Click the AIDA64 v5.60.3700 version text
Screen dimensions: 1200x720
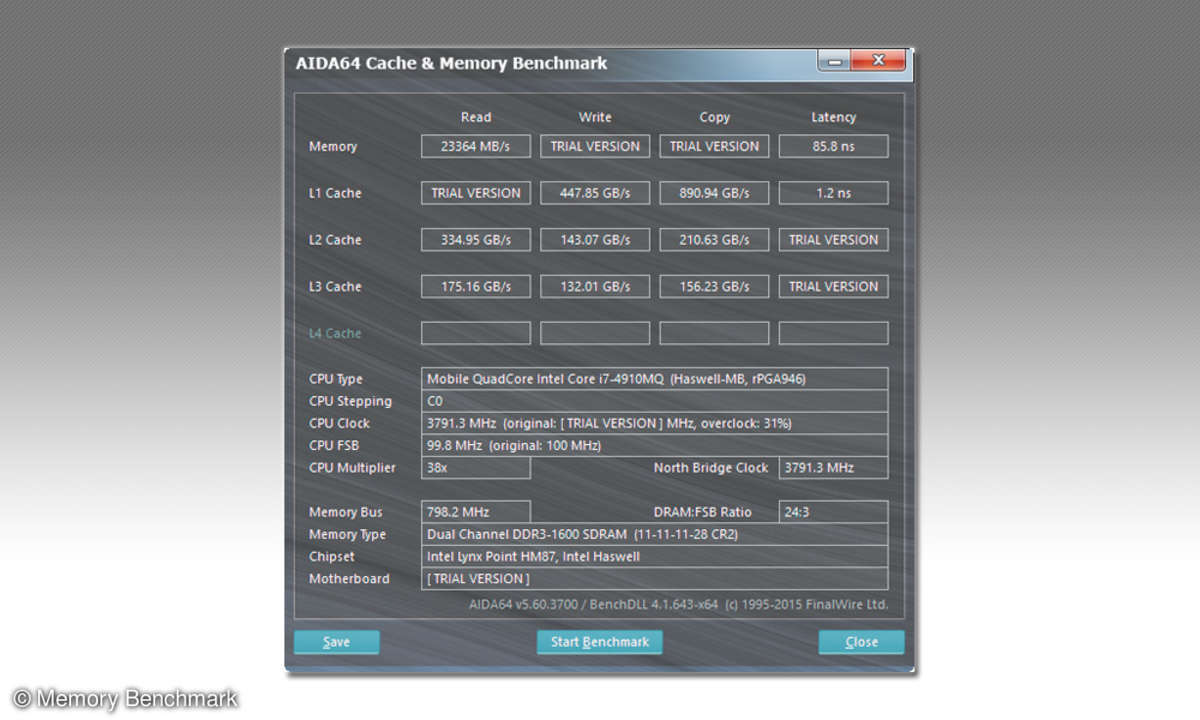(678, 605)
